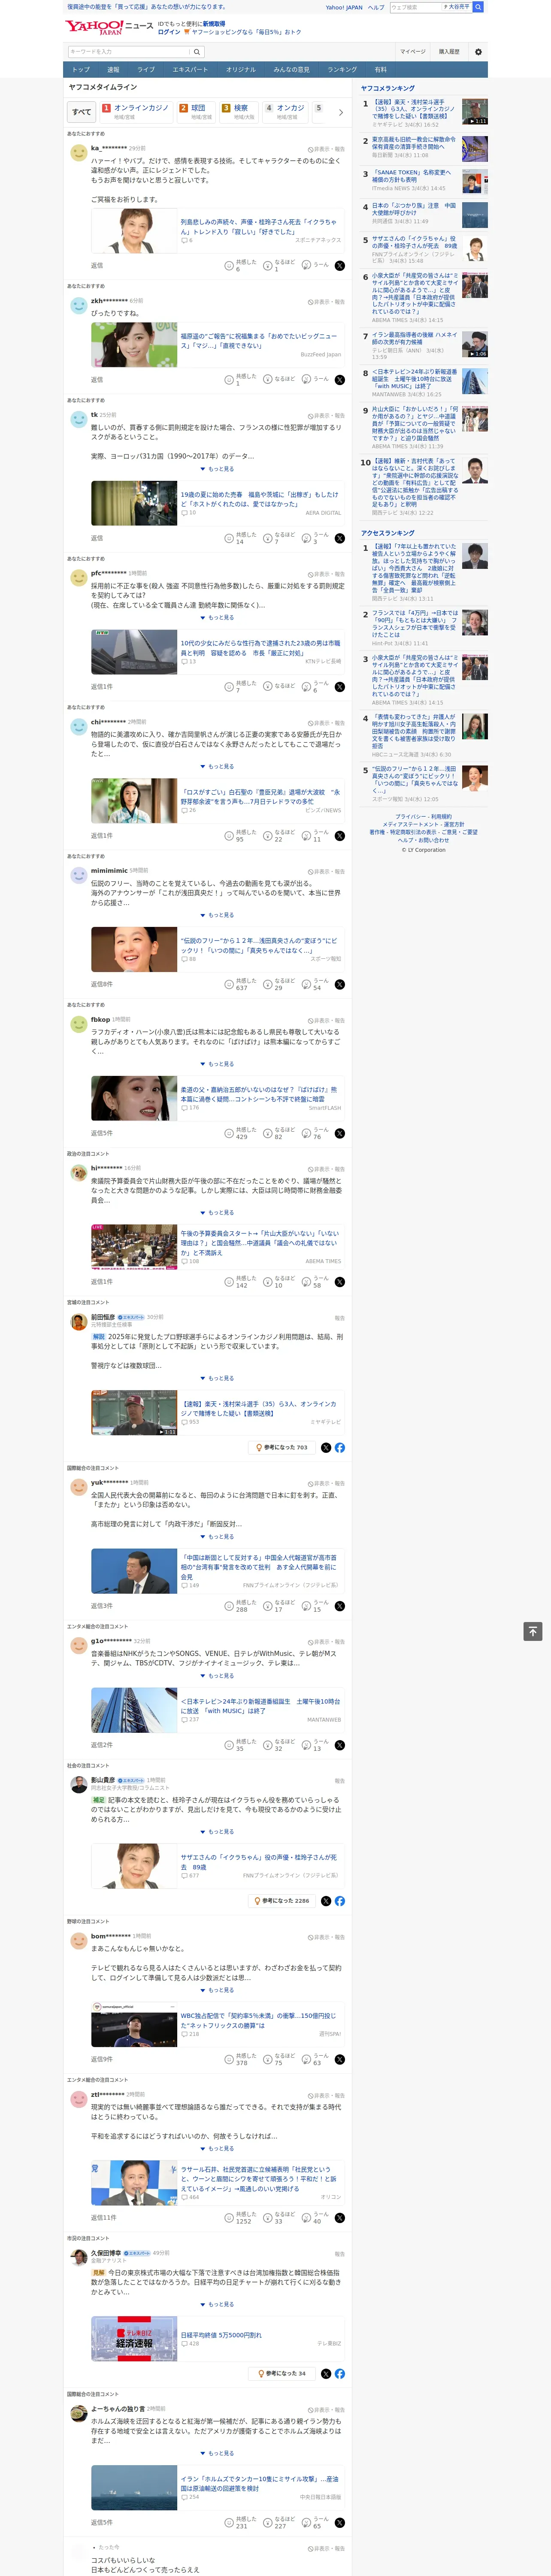
Task: Open the みんなの意見 navigation tab
Action: pyautogui.click(x=291, y=70)
